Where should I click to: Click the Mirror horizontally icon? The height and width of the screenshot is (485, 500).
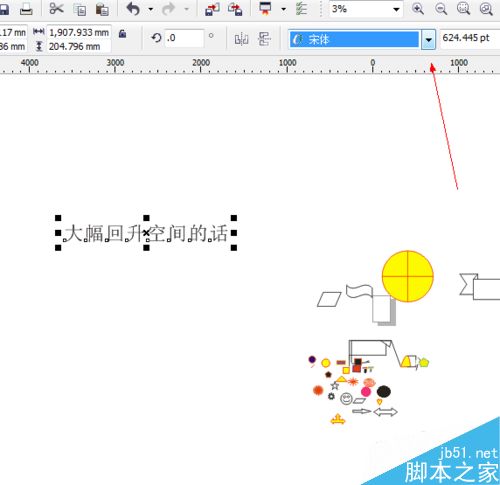click(241, 39)
